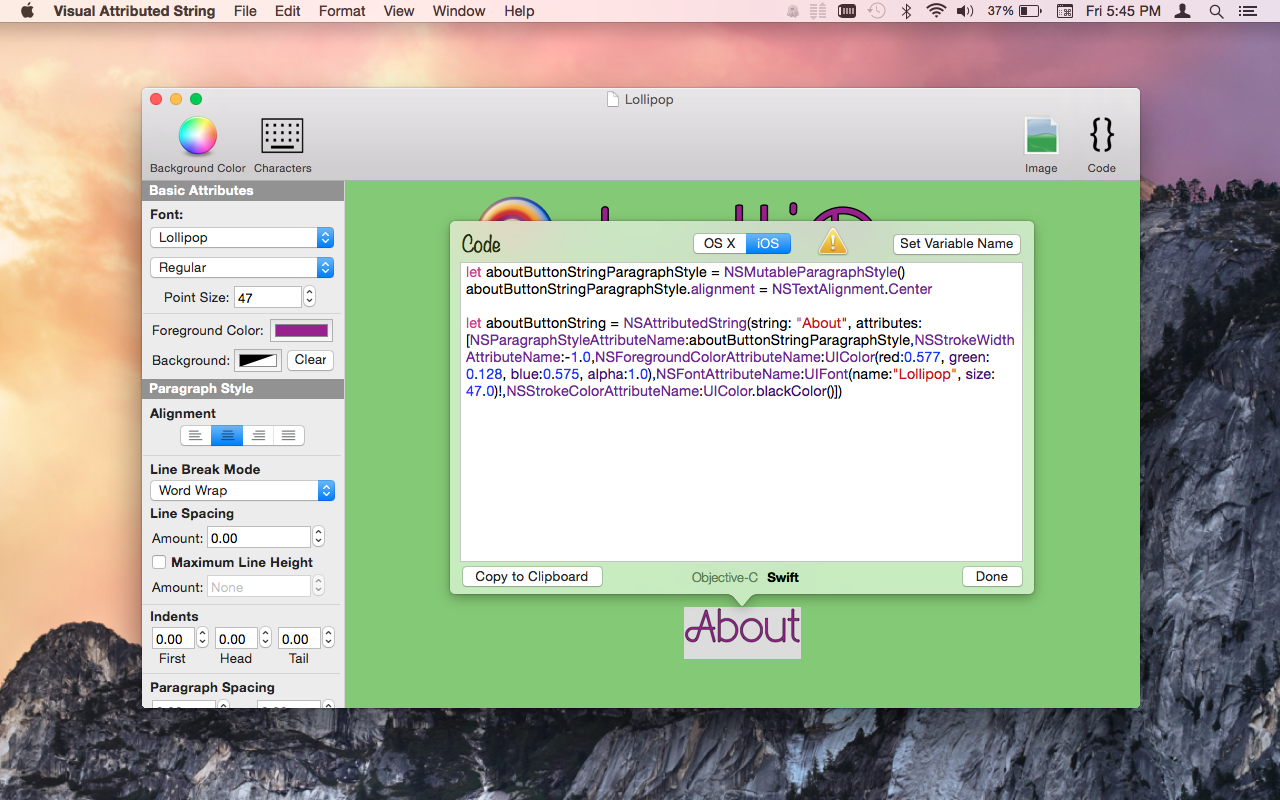Viewport: 1280px width, 800px height.
Task: Click the volume menu bar icon
Action: (x=965, y=11)
